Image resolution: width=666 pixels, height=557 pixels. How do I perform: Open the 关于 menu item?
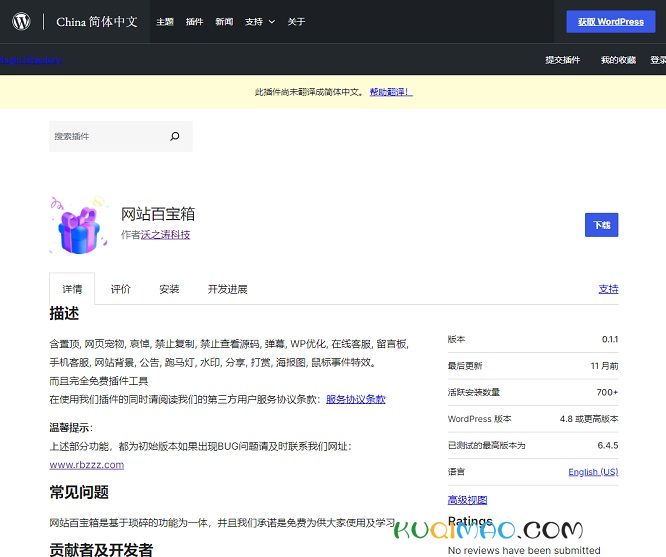coord(296,22)
